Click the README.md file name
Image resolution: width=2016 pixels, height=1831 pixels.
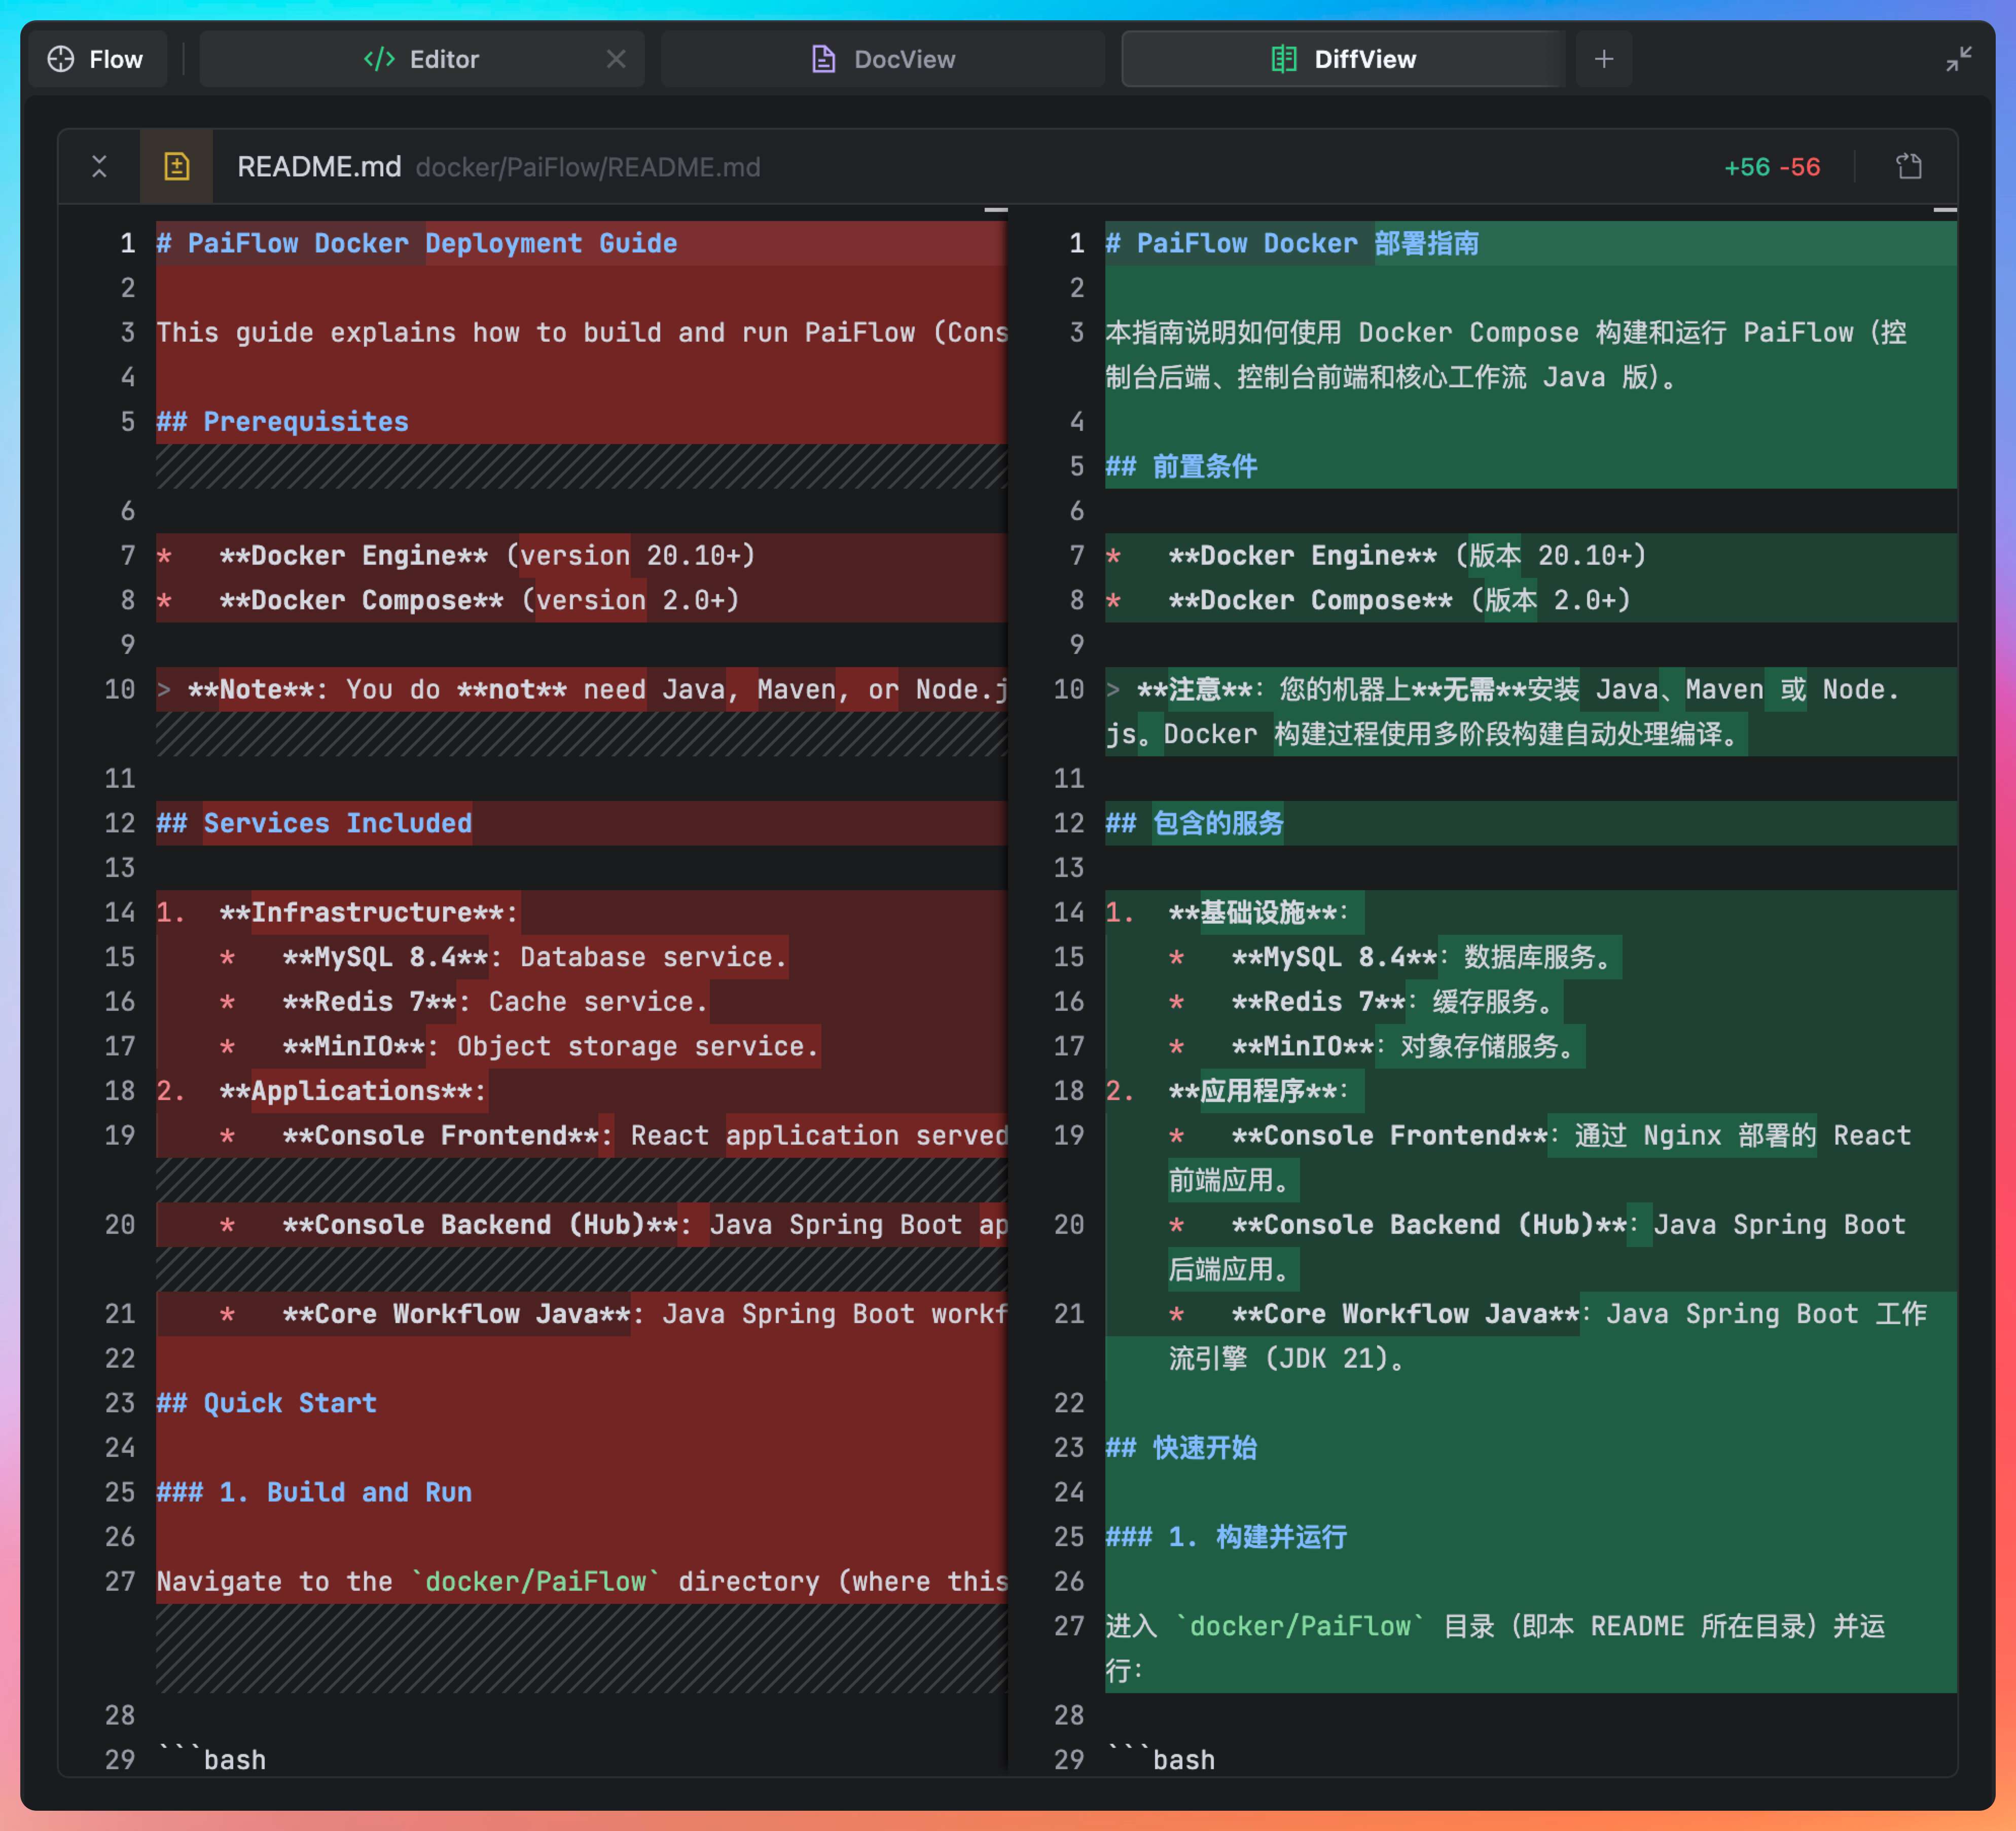click(319, 166)
